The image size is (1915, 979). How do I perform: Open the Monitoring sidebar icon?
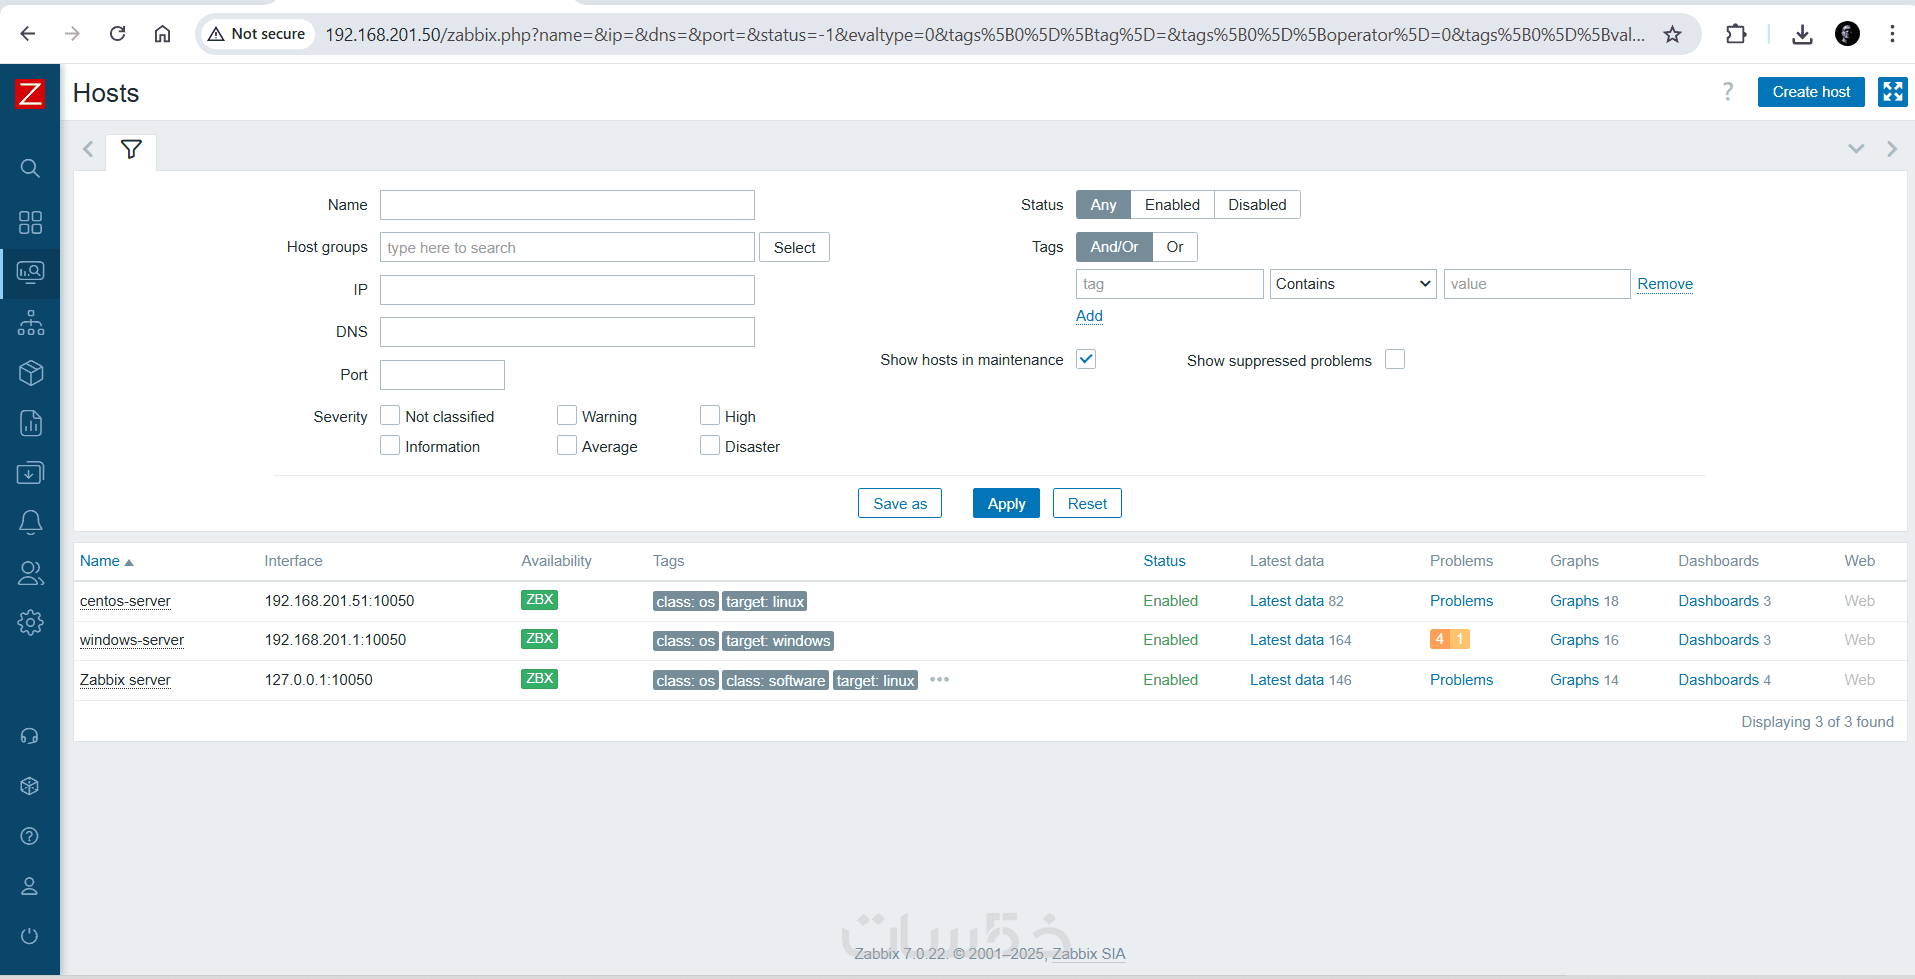click(x=30, y=272)
